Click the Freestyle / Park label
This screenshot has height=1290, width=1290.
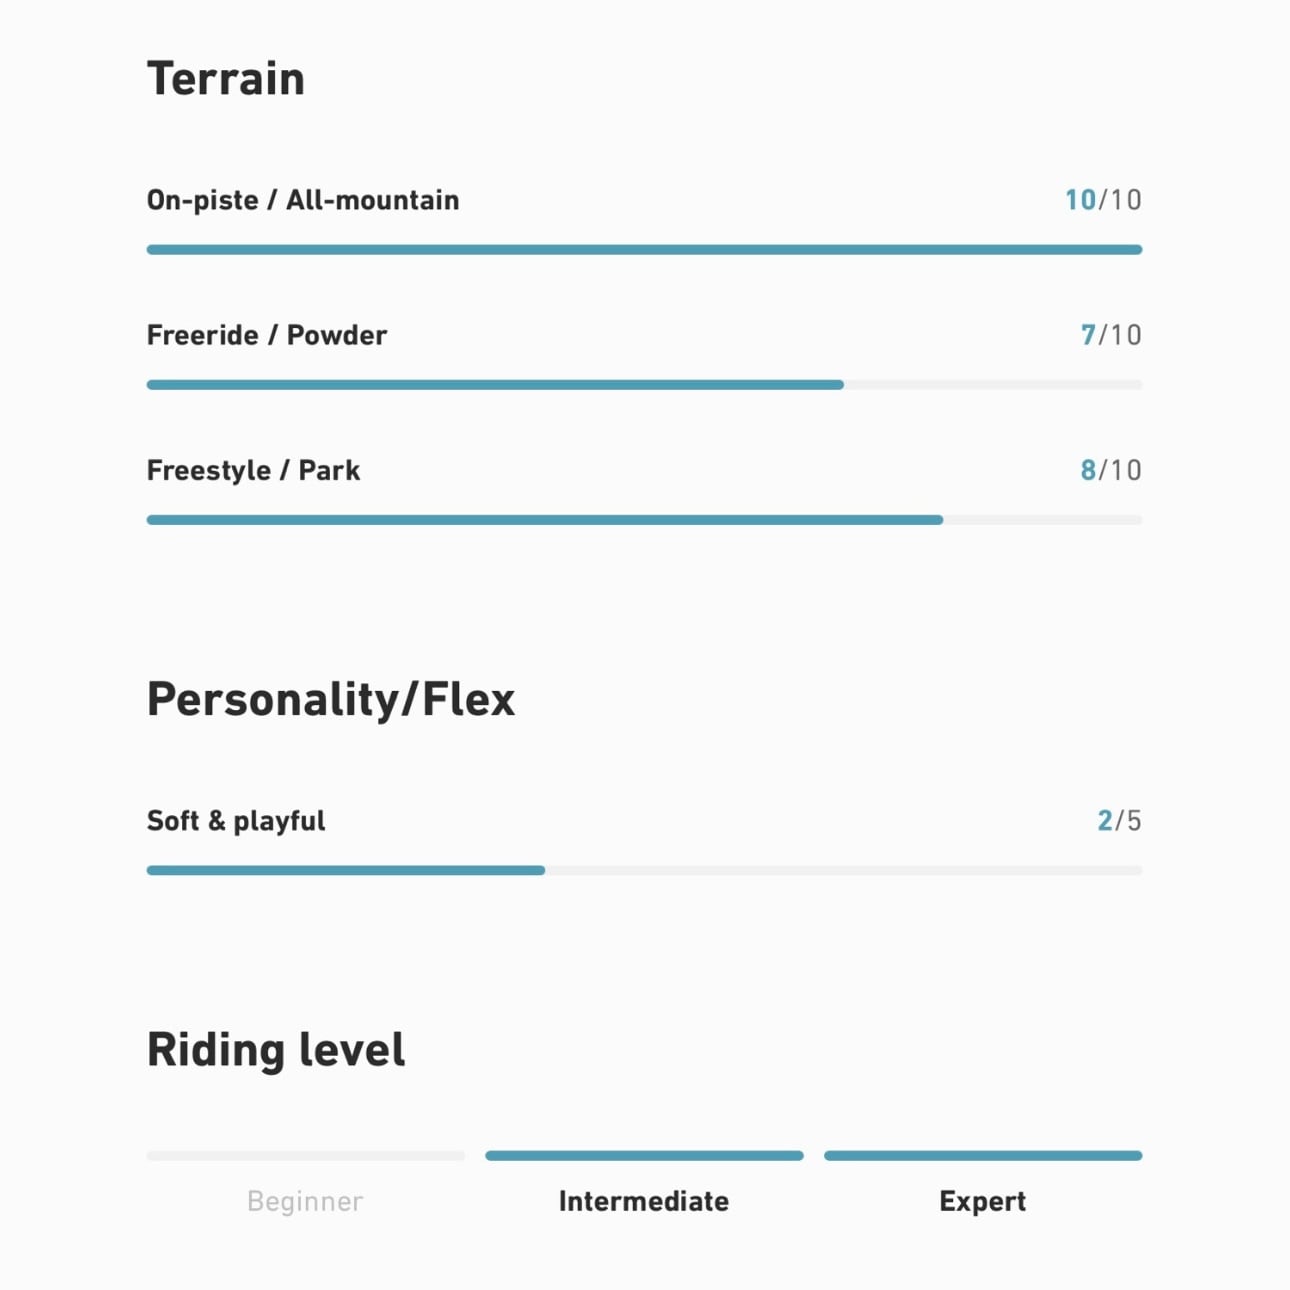(x=254, y=470)
